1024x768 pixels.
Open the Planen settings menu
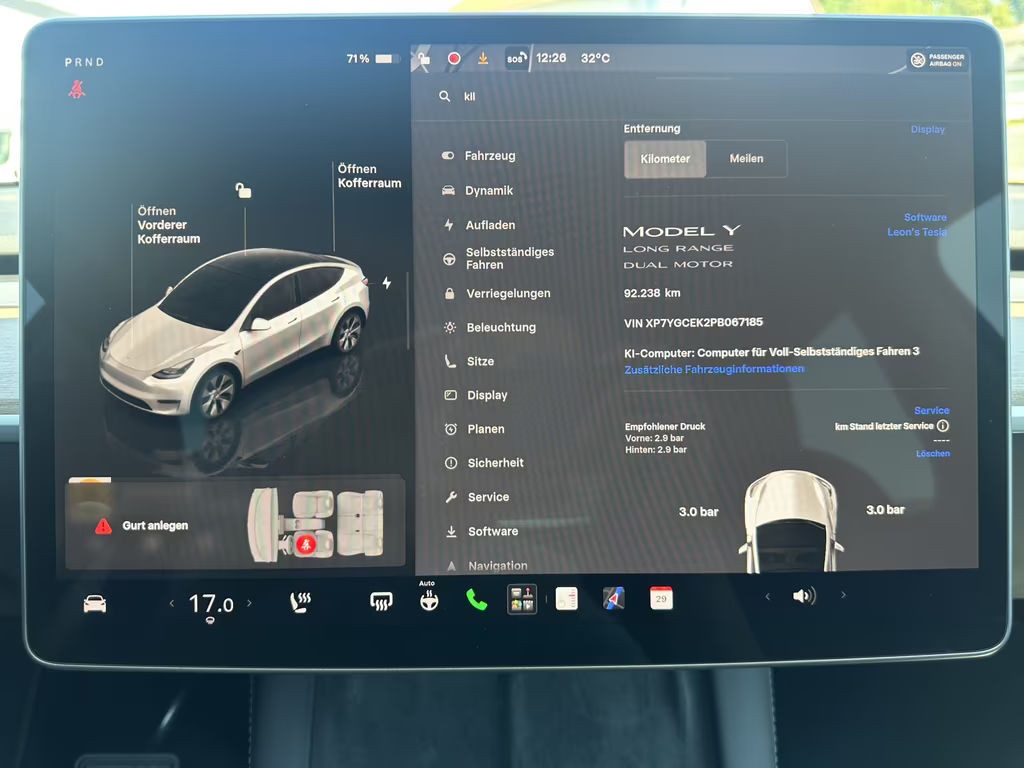tap(475, 429)
